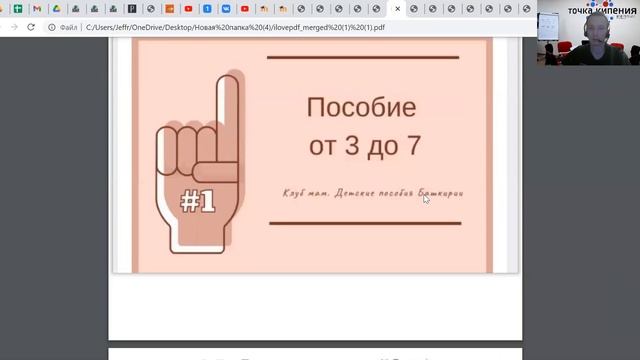Open the dark tab with letter P icon

(x=132, y=9)
